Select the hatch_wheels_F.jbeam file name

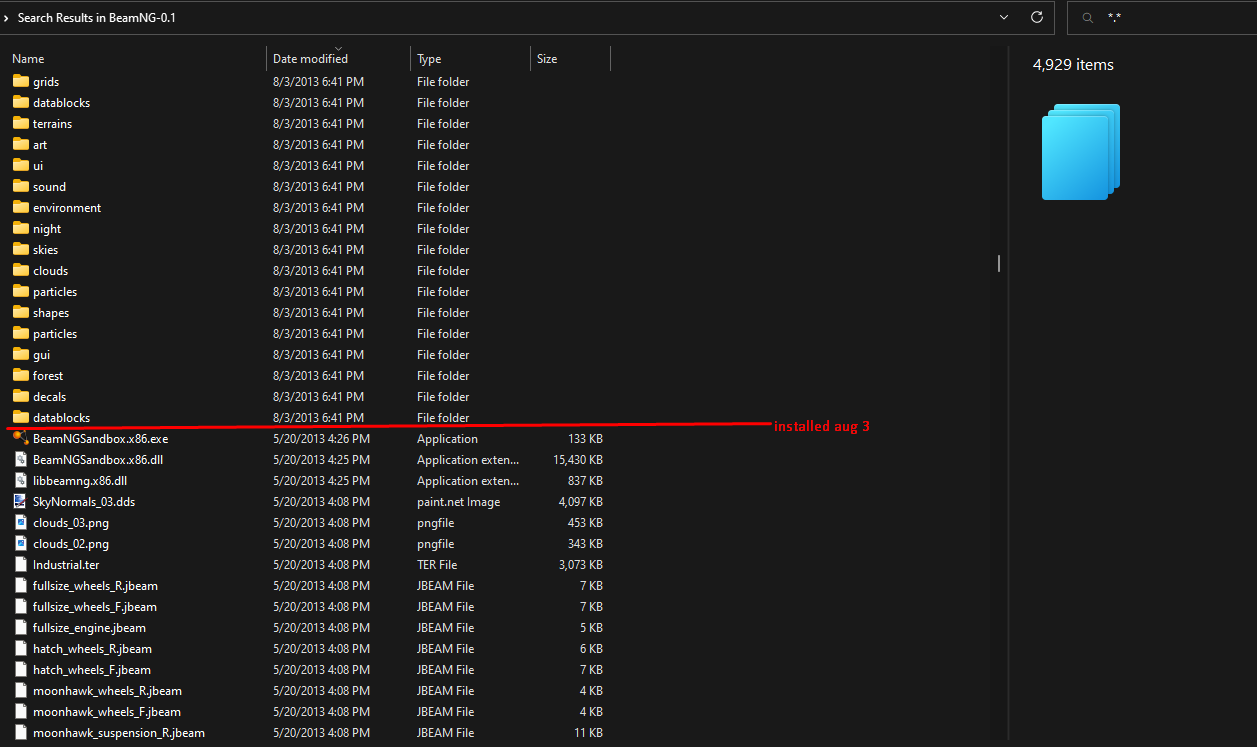coord(92,670)
